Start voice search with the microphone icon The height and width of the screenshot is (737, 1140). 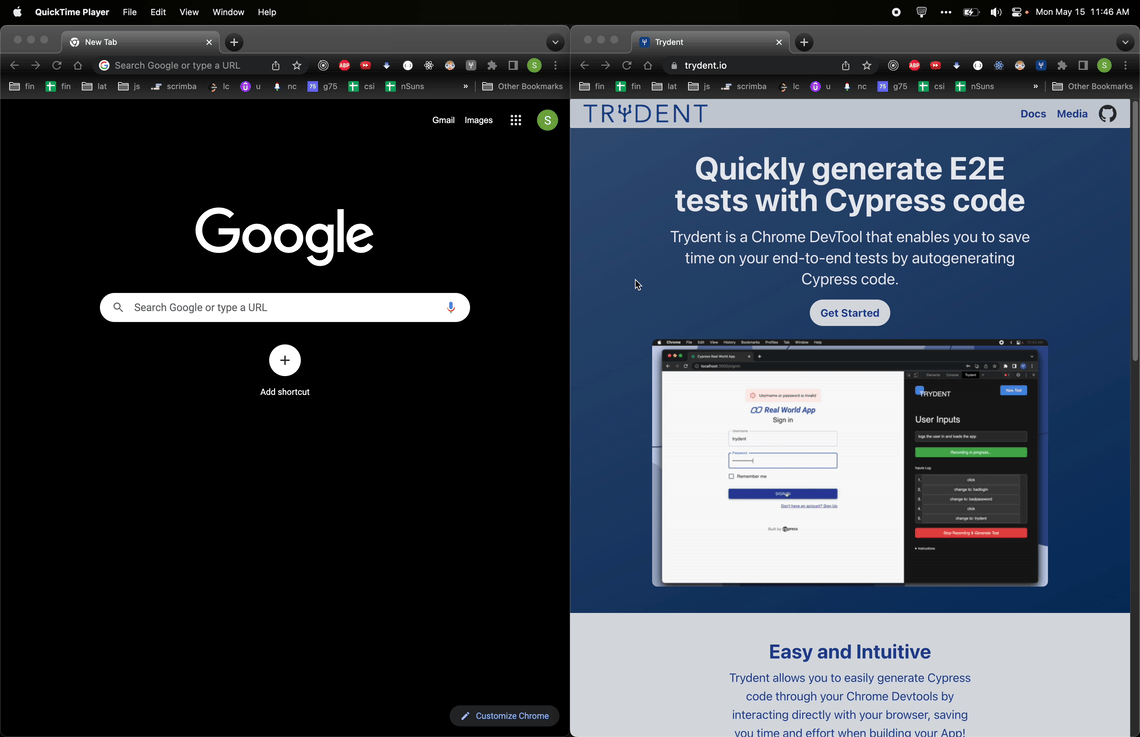pyautogui.click(x=451, y=307)
